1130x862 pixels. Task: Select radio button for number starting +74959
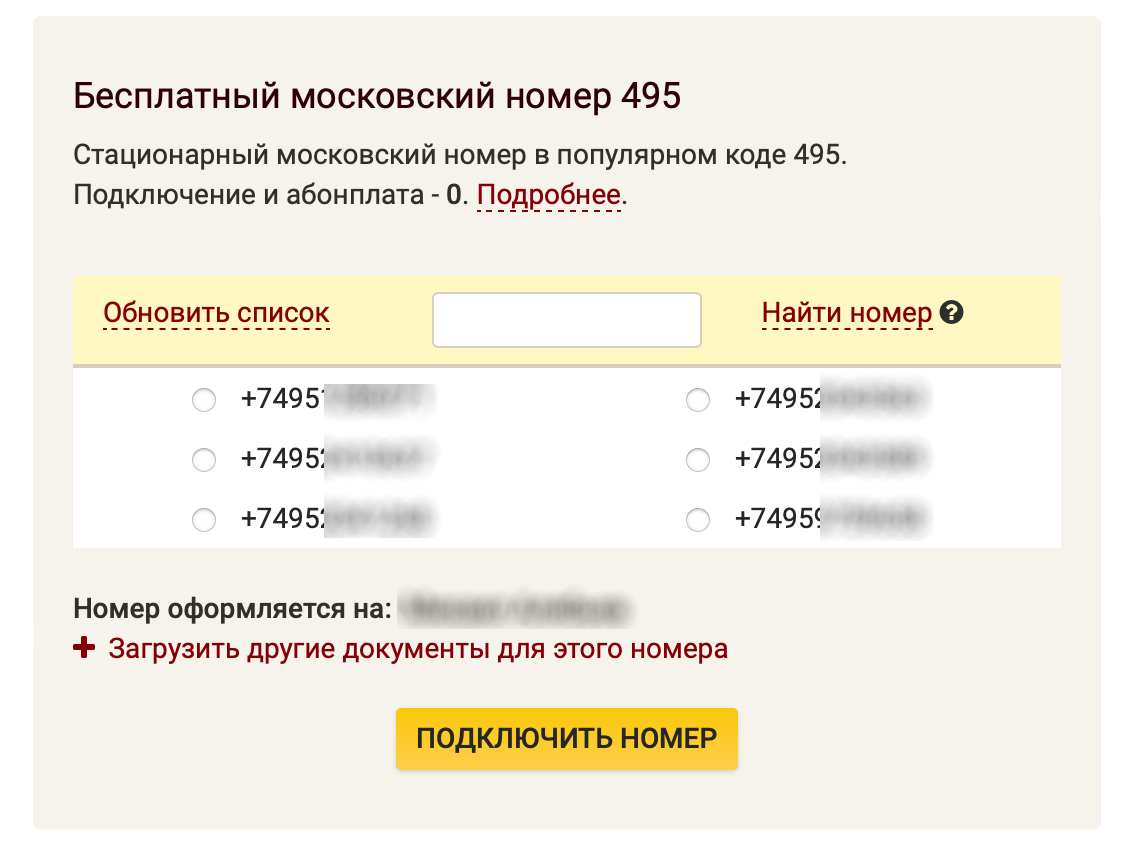point(697,520)
